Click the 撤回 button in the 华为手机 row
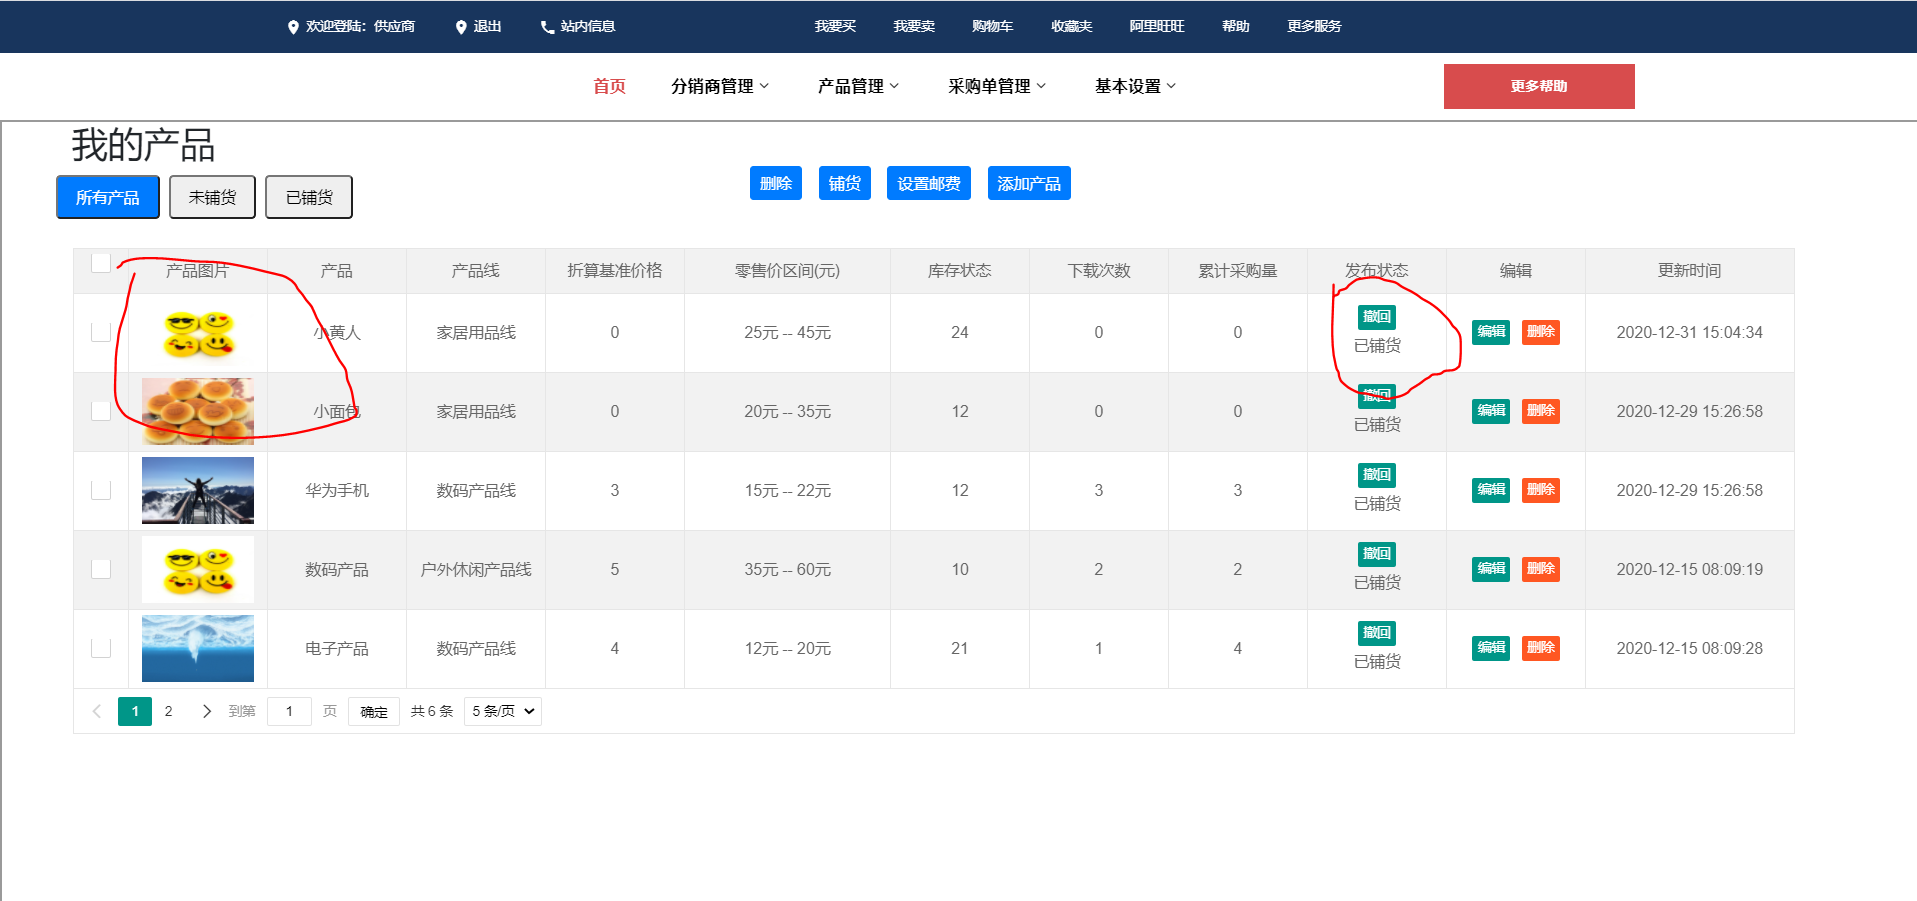The height and width of the screenshot is (901, 1917). 1376,474
